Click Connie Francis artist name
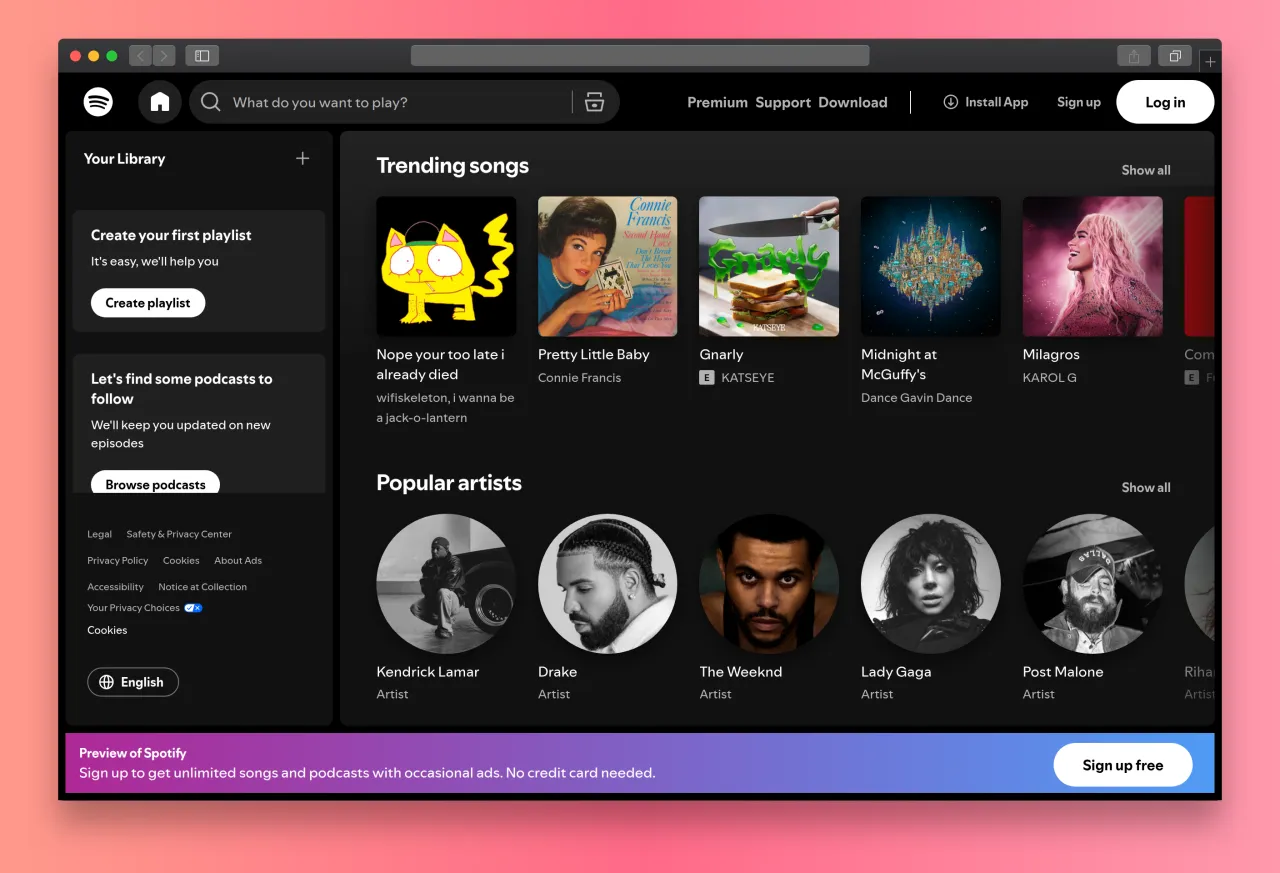The width and height of the screenshot is (1280, 873). [580, 378]
